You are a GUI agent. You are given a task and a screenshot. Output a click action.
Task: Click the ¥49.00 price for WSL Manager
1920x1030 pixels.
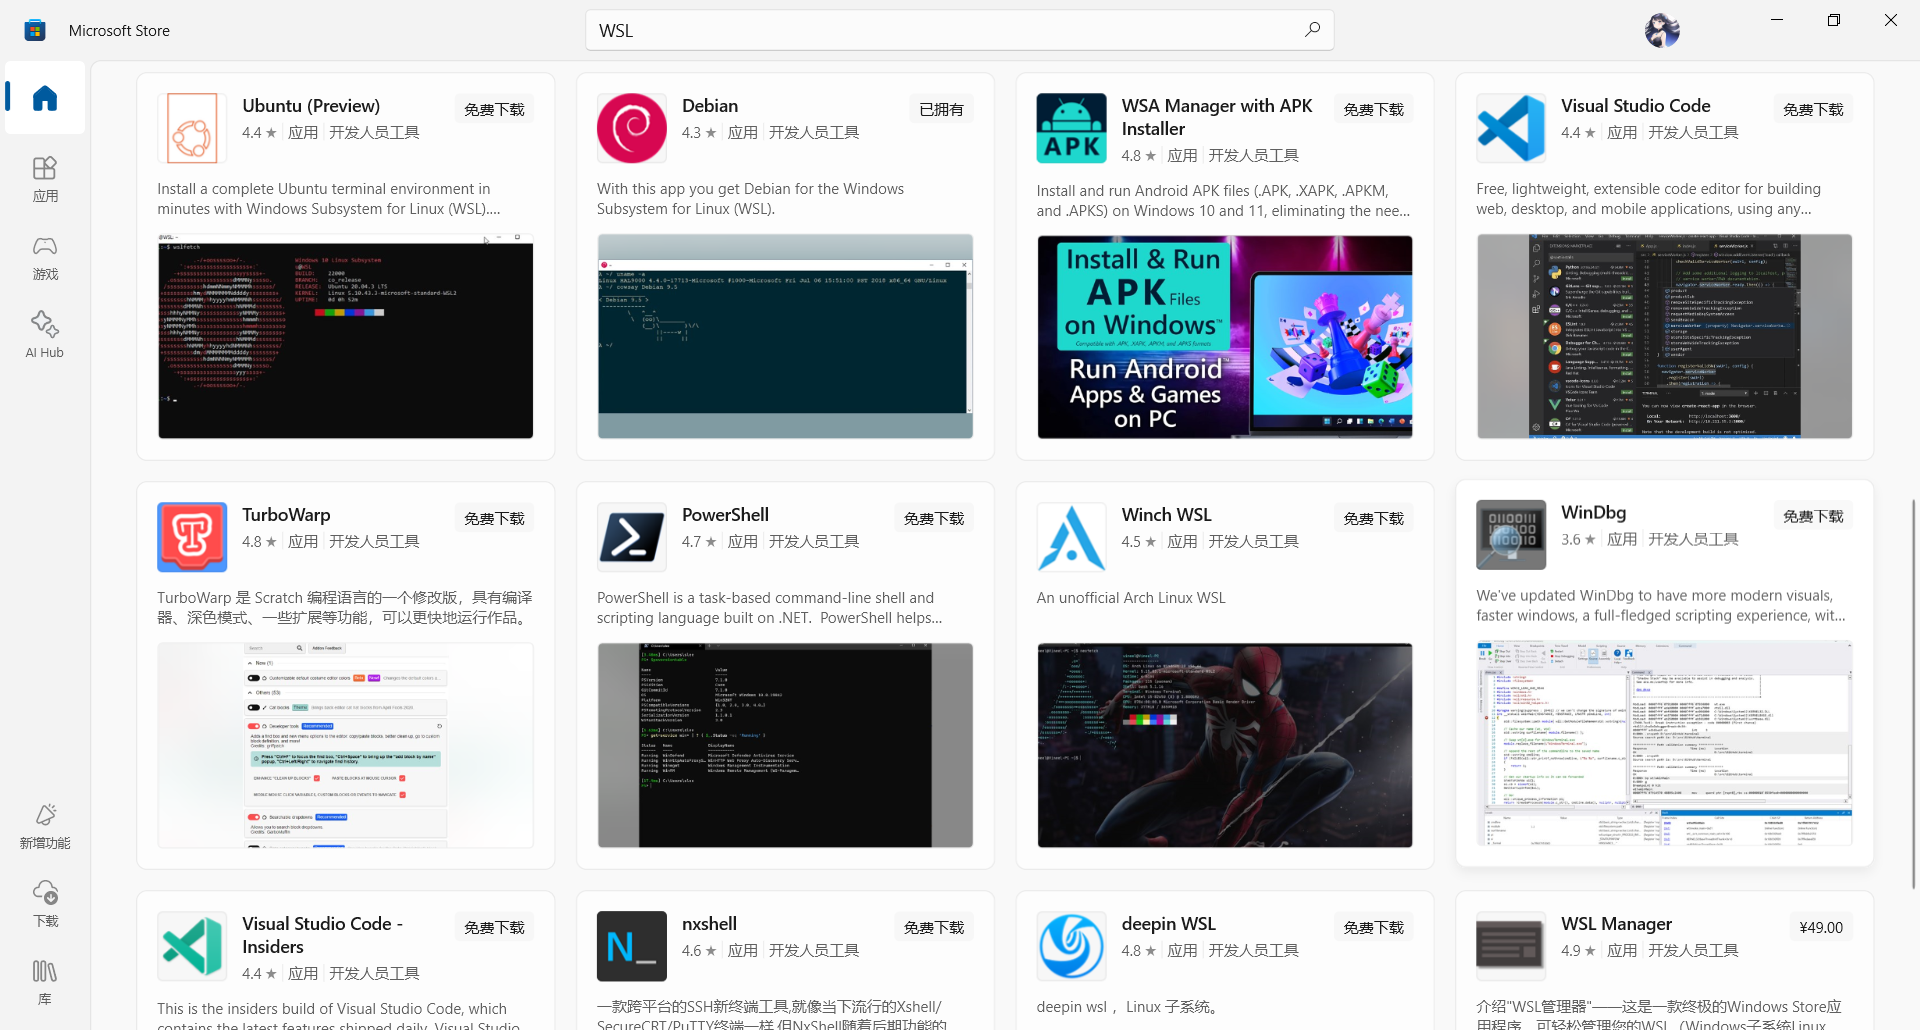[x=1821, y=927]
